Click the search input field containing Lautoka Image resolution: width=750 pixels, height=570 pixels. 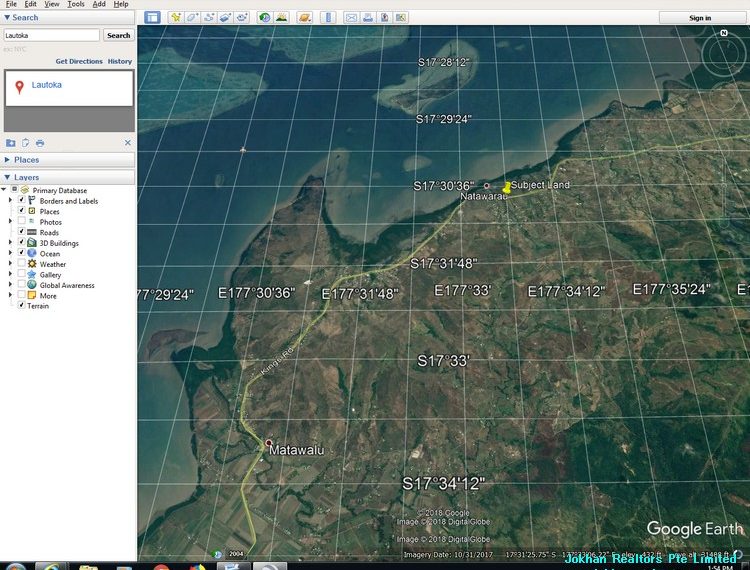(51, 35)
